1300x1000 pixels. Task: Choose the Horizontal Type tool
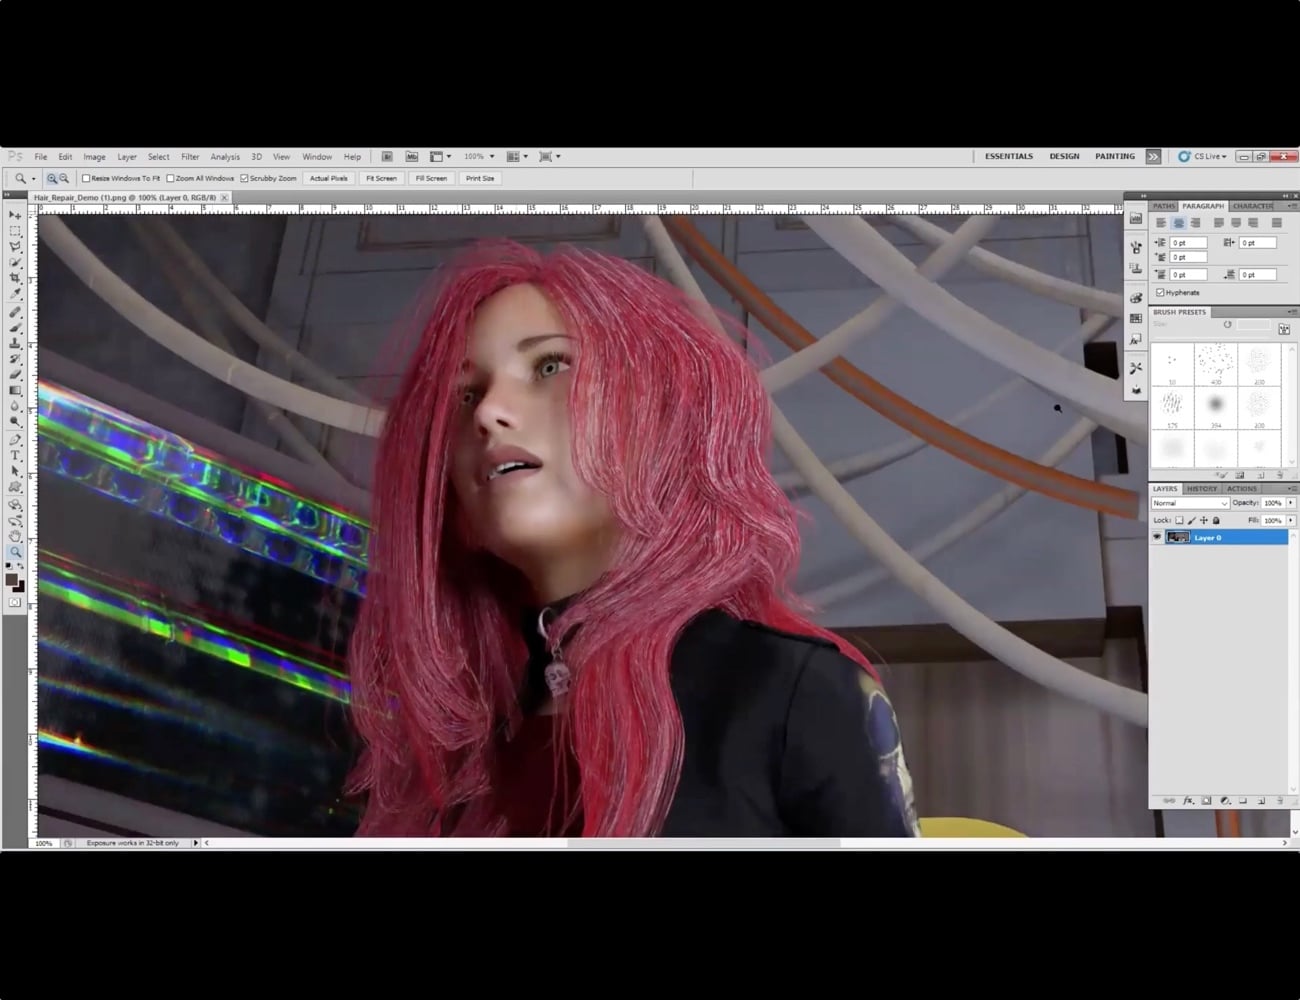point(15,455)
